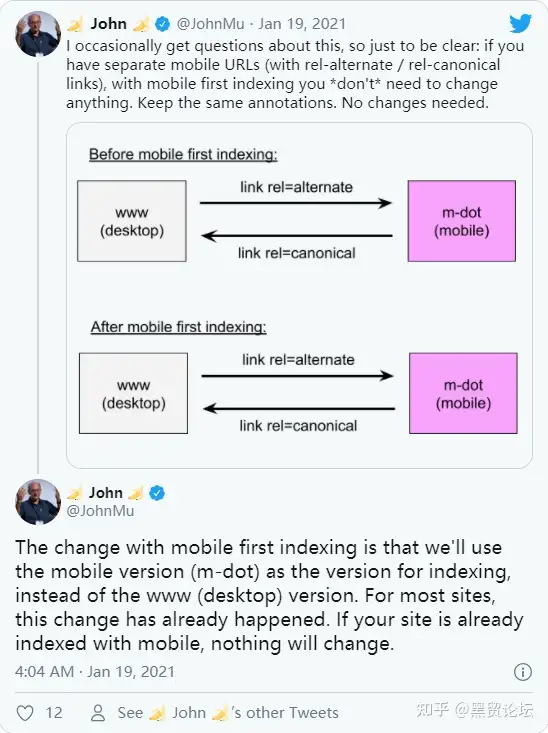This screenshot has width=548, height=733.
Task: Open the mobile first indexing diagram image
Action: click(x=299, y=295)
